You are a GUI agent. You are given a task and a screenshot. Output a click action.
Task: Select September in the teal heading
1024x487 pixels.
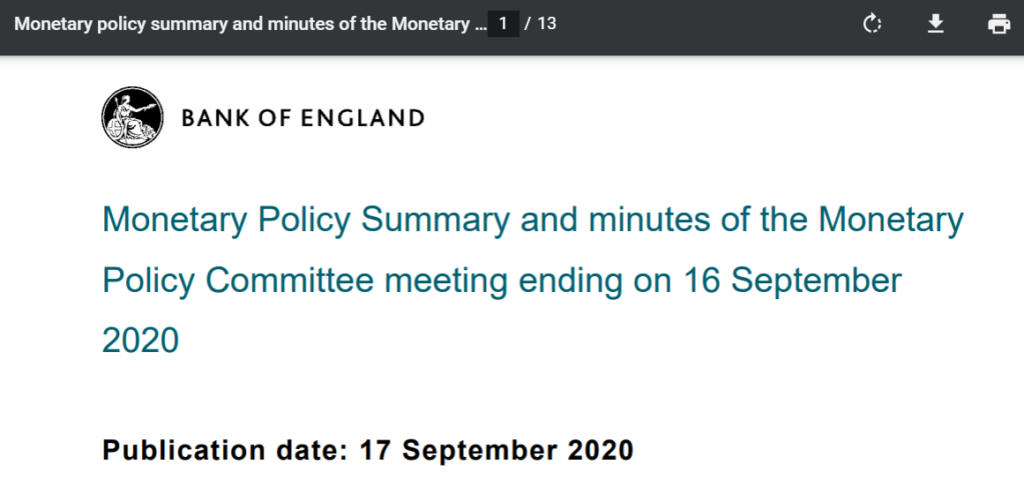816,282
